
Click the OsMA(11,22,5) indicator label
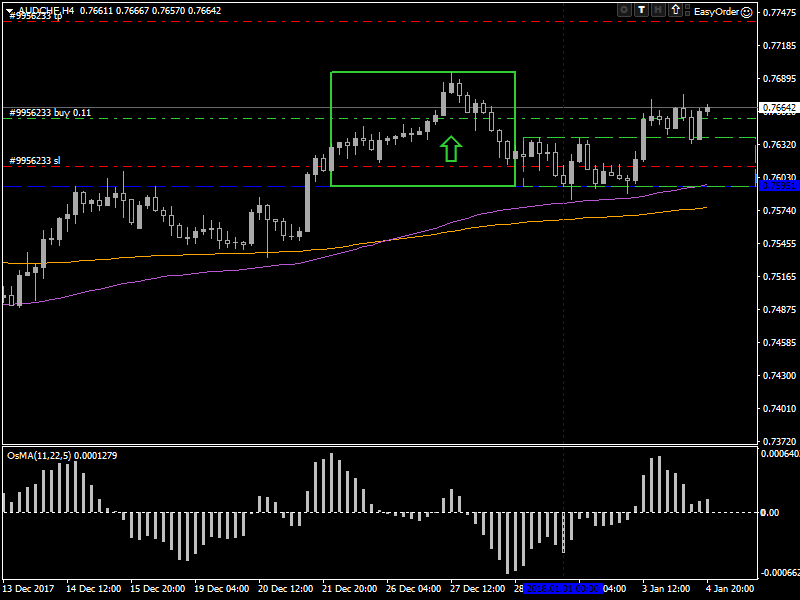pos(62,456)
